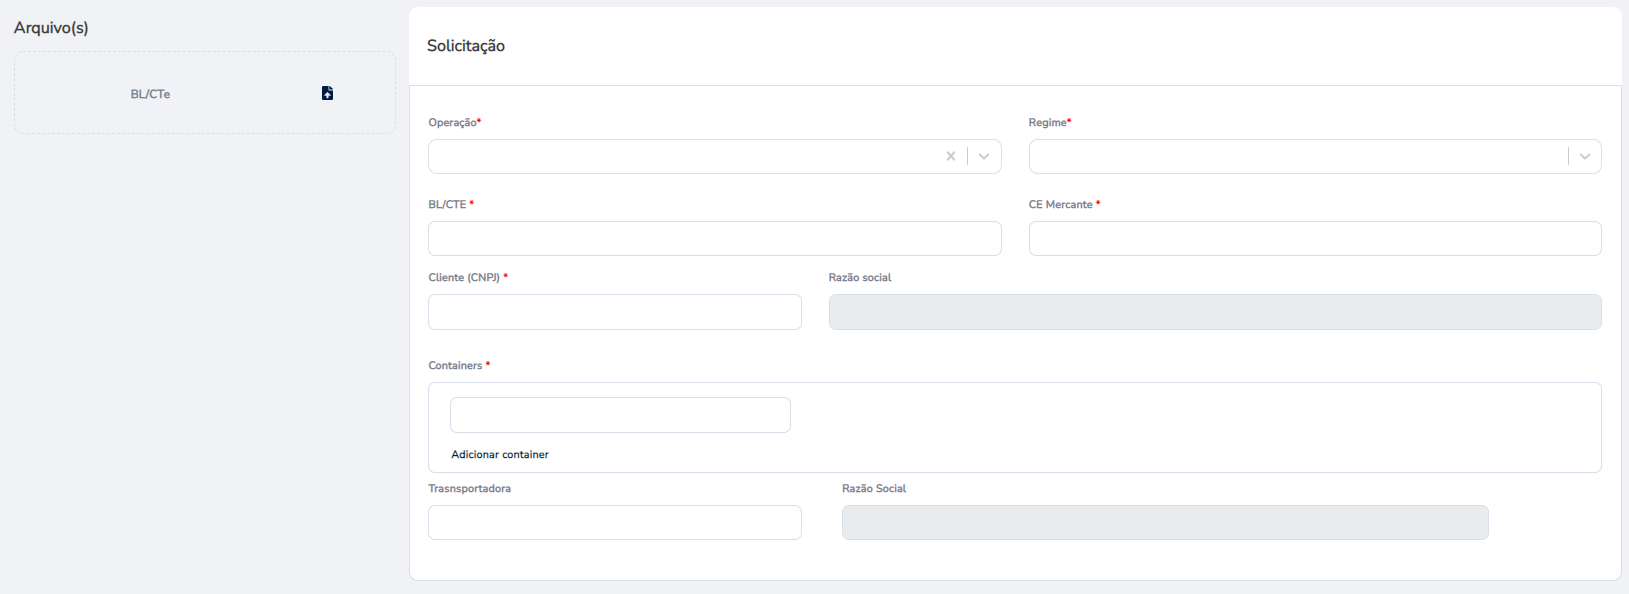The image size is (1629, 594).
Task: Focus the container number input box
Action: point(620,415)
